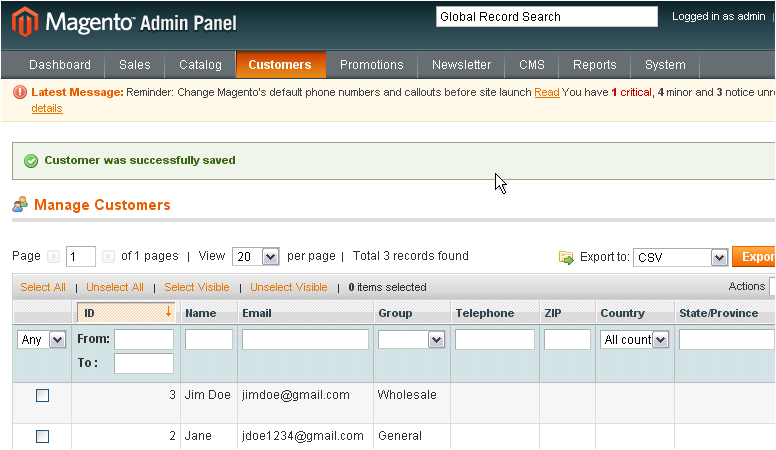The height and width of the screenshot is (450, 776).
Task: Sort by Email column header
Action: 257,313
